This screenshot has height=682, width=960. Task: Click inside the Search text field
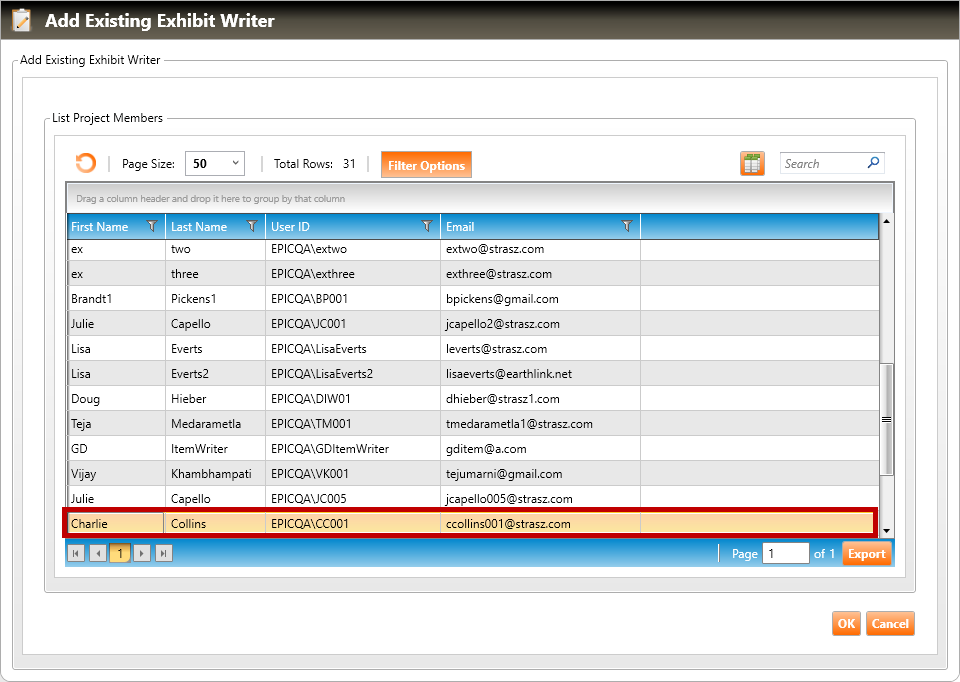(820, 164)
